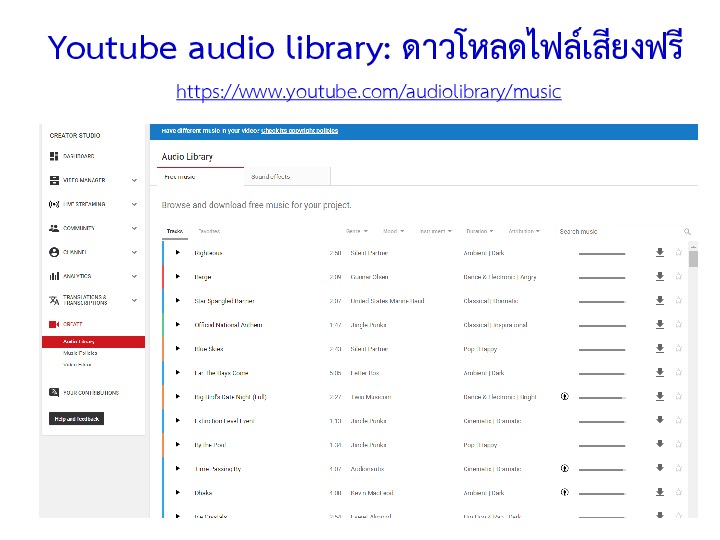The image size is (720, 540).
Task: Open the youtube.com/audiolibrary/music link
Action: 369,91
